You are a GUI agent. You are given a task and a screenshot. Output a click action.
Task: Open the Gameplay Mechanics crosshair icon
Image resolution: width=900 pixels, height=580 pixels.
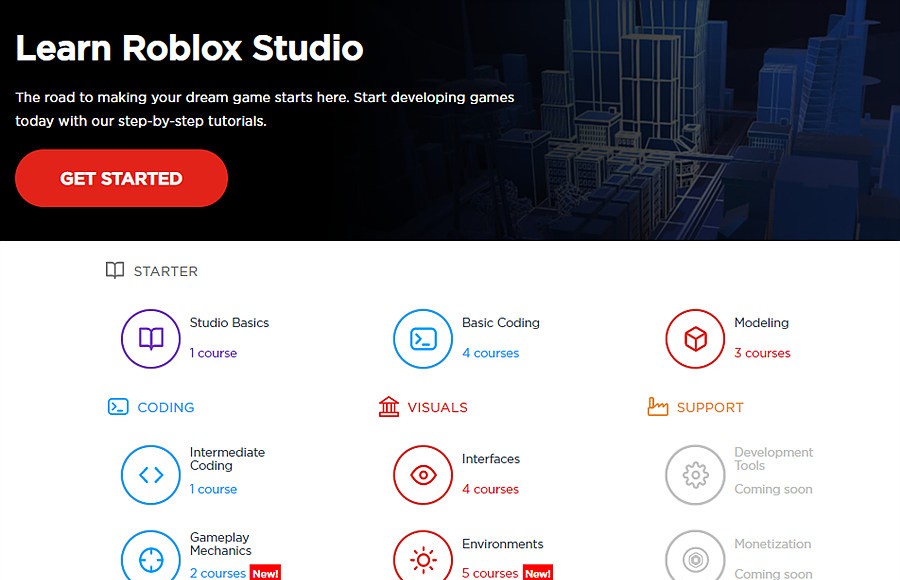[x=151, y=556]
